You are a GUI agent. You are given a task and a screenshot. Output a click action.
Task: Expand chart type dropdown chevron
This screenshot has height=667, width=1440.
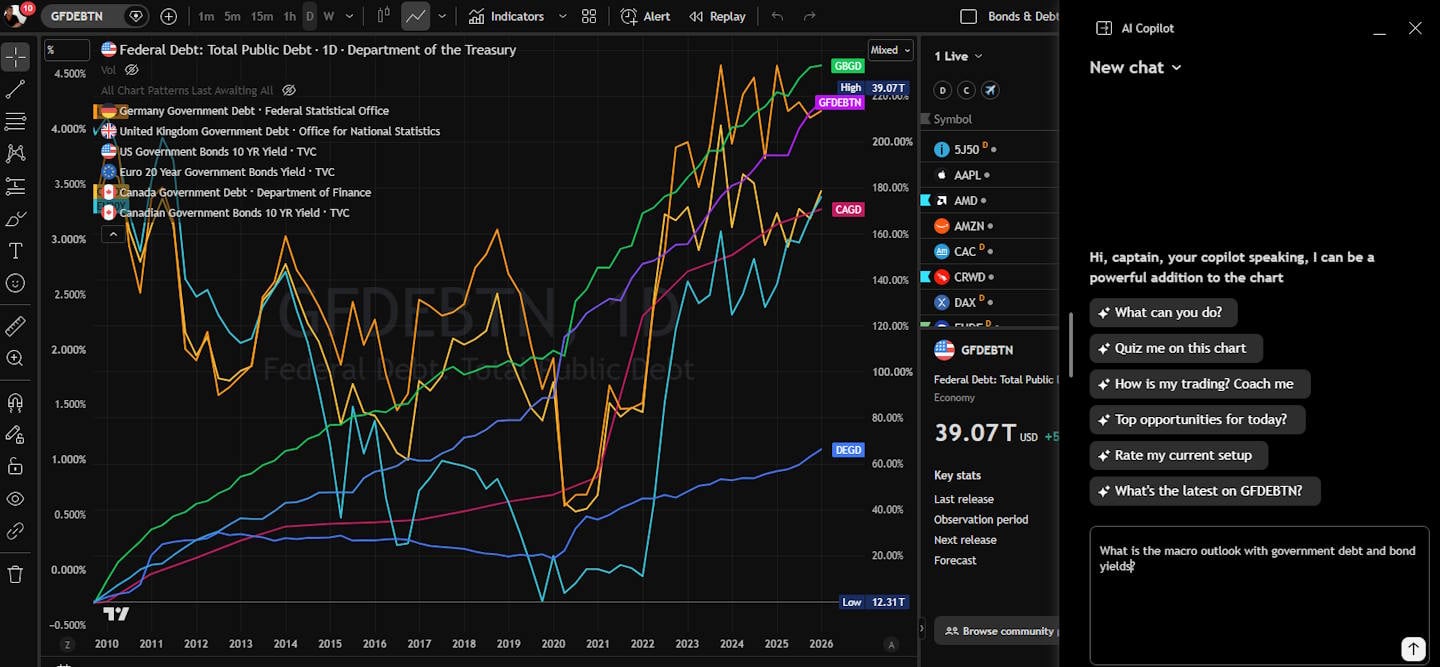pyautogui.click(x=442, y=16)
